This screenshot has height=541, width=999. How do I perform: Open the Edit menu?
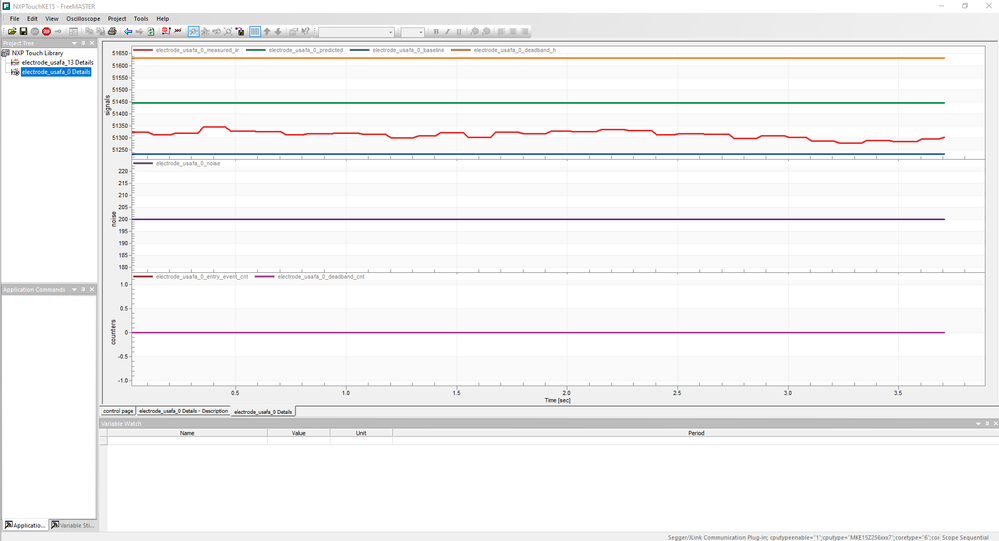pyautogui.click(x=32, y=18)
